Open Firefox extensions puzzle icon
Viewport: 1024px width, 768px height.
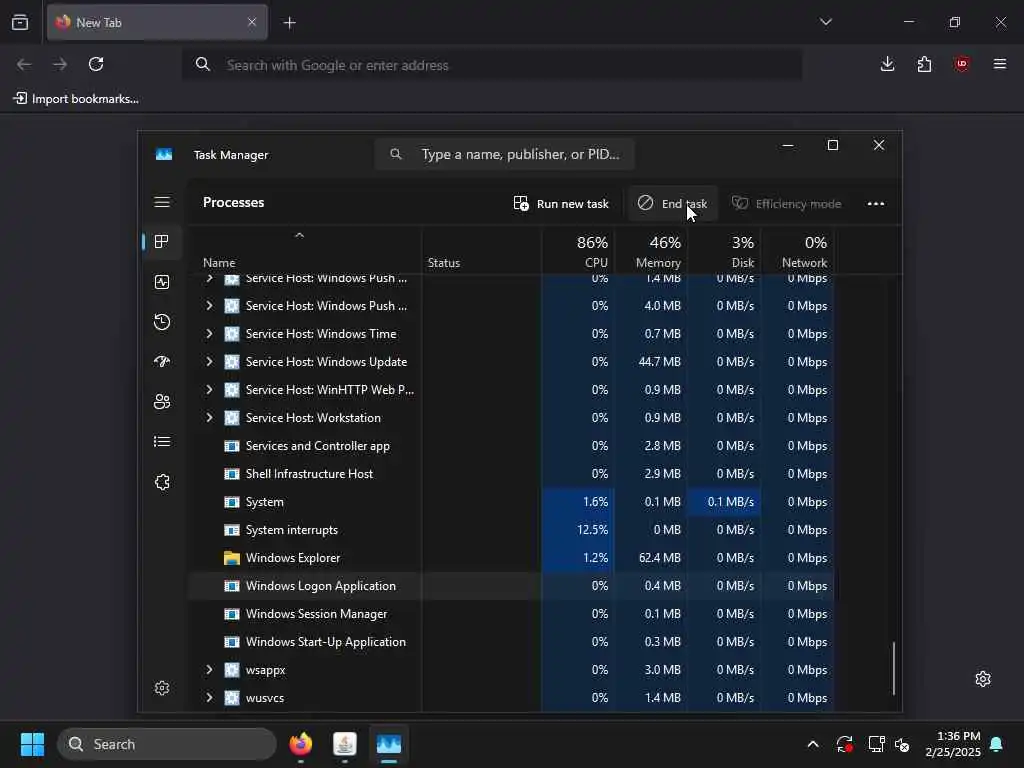924,64
